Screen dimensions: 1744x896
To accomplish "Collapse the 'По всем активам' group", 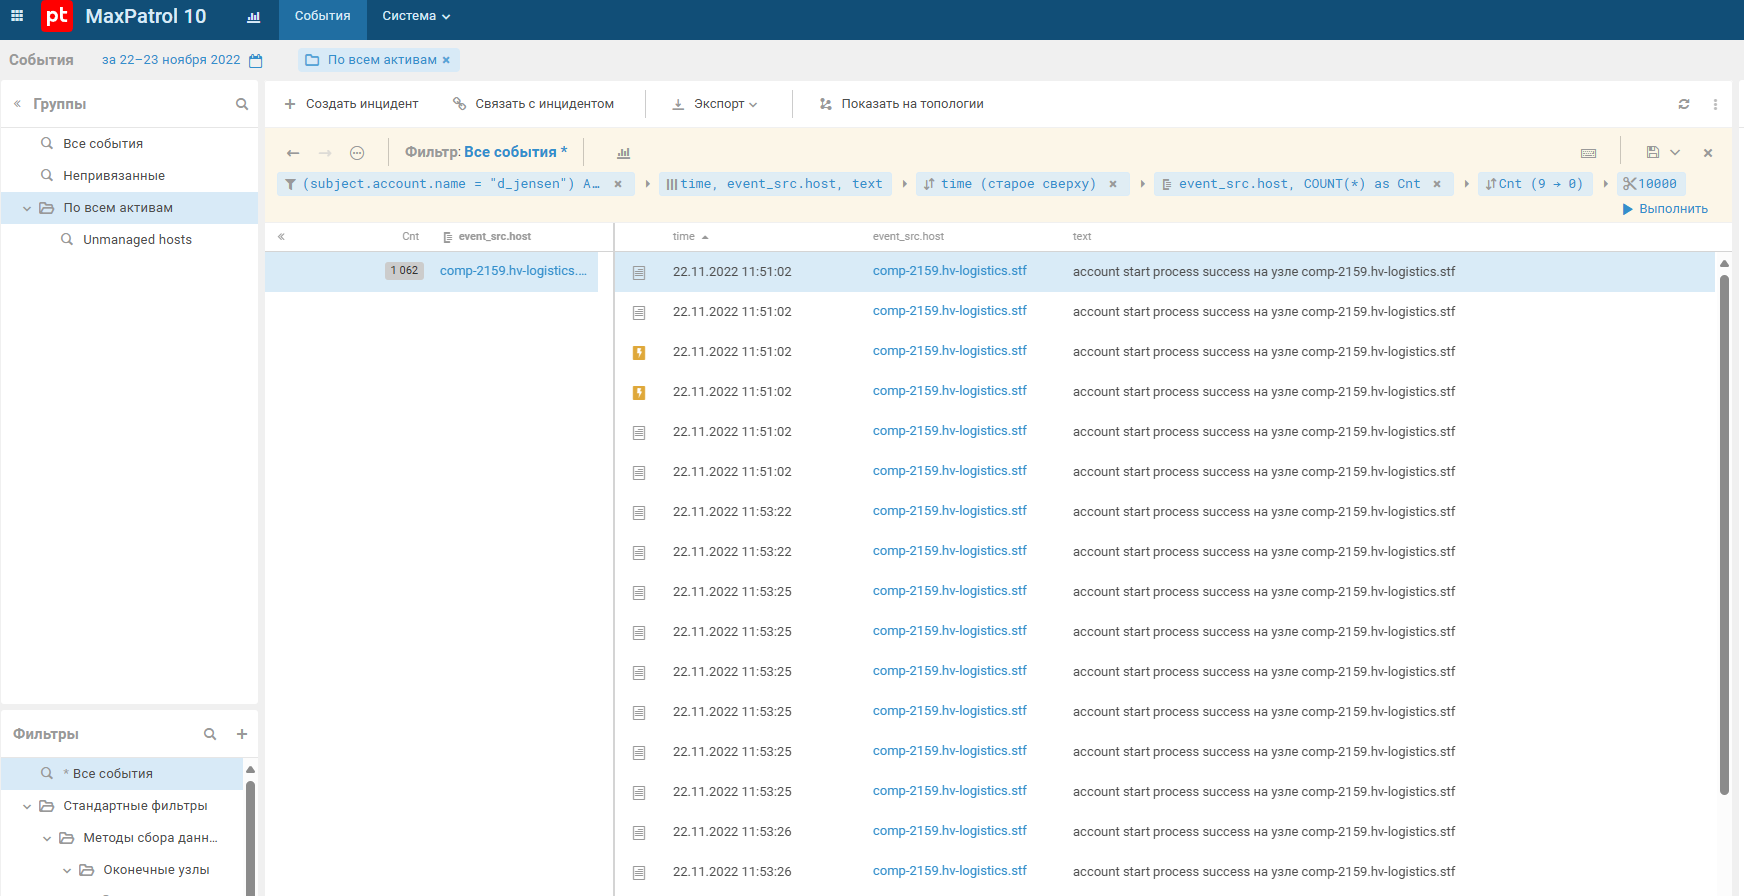I will tap(27, 208).
